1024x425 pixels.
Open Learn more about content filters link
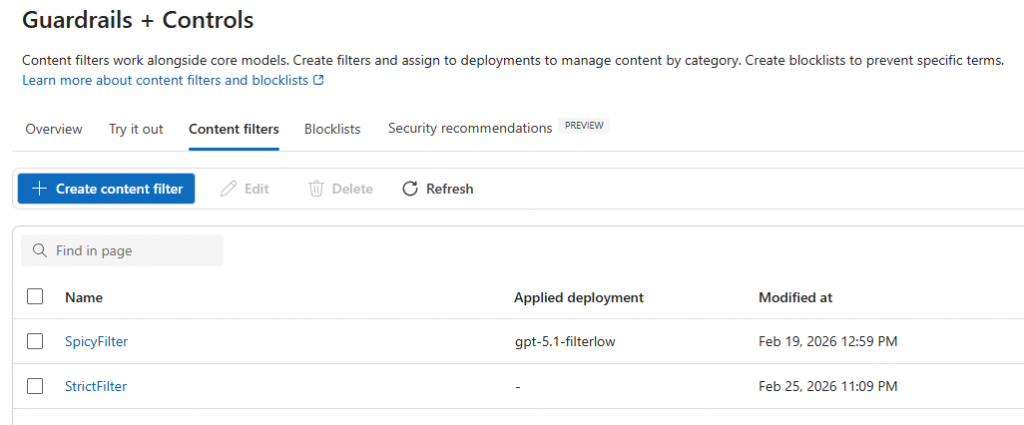click(x=166, y=80)
